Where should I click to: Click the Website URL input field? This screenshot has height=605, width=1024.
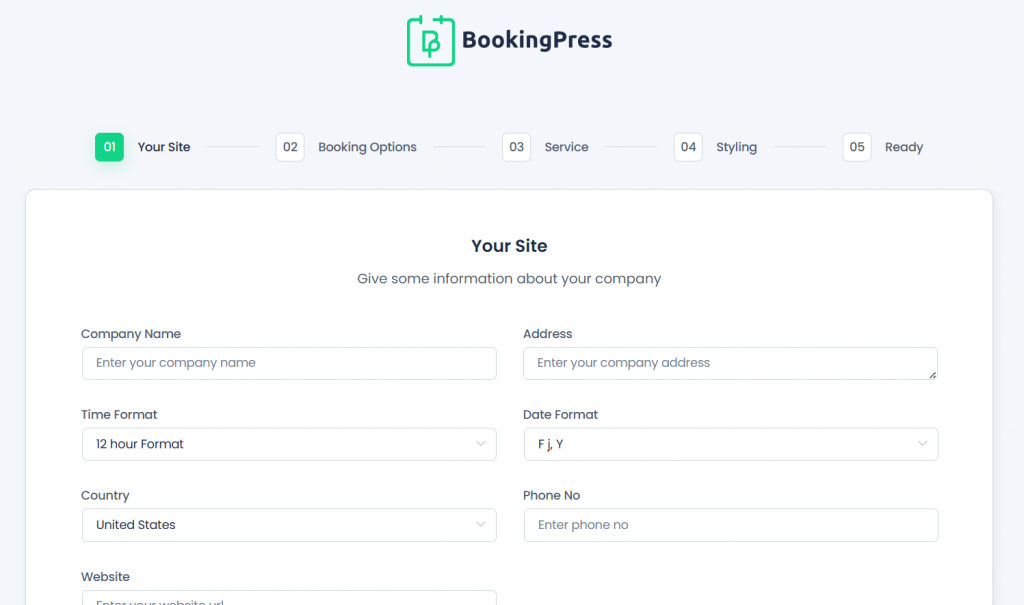[289, 600]
